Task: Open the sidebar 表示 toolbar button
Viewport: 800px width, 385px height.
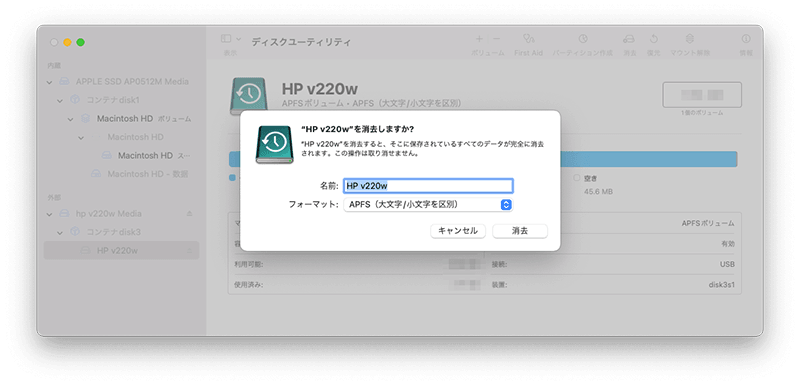Action: coord(226,39)
